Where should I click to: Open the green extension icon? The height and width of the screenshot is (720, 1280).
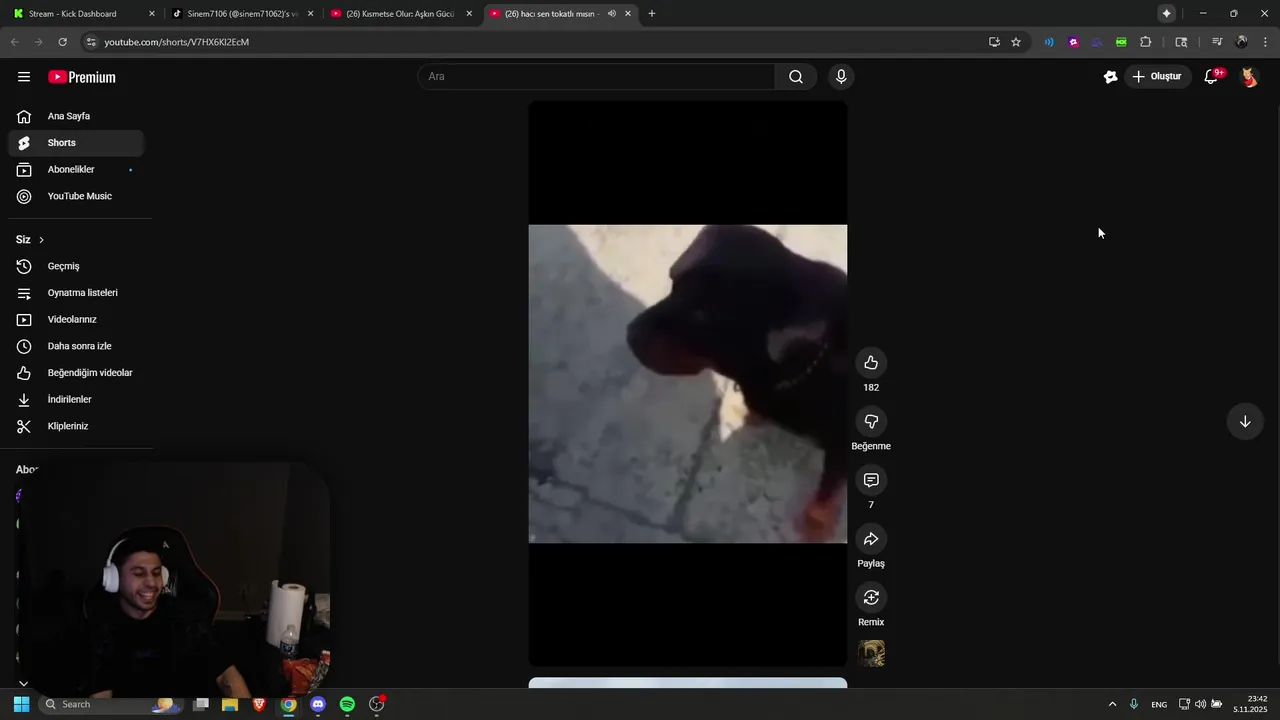tap(1121, 42)
